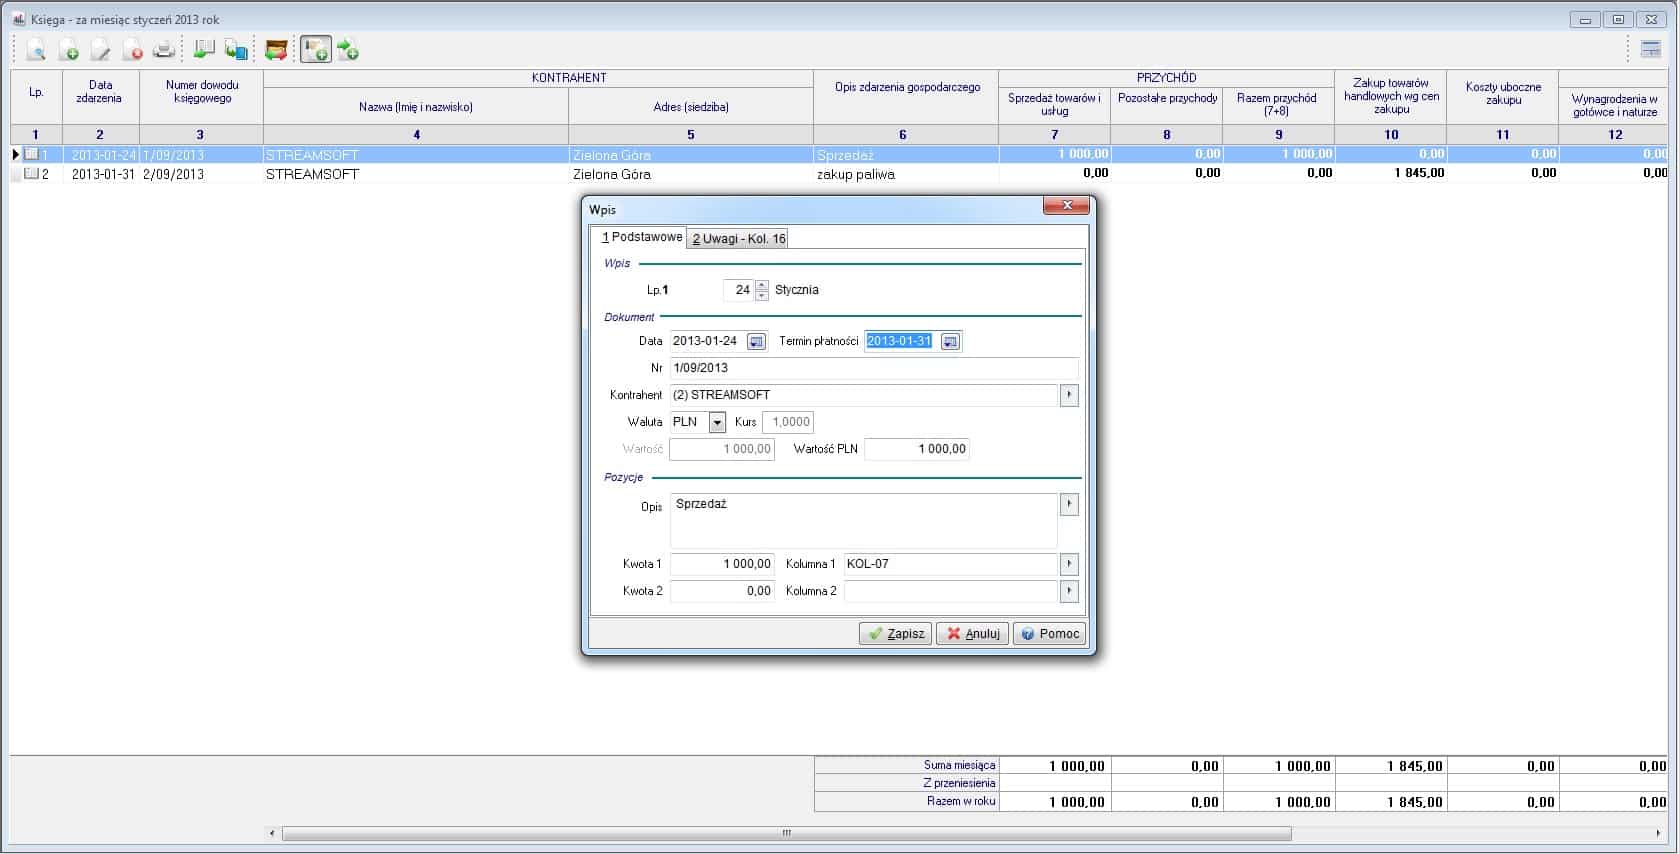The height and width of the screenshot is (854, 1679).
Task: Click the add new entry toolbar icon
Action: coord(68,49)
